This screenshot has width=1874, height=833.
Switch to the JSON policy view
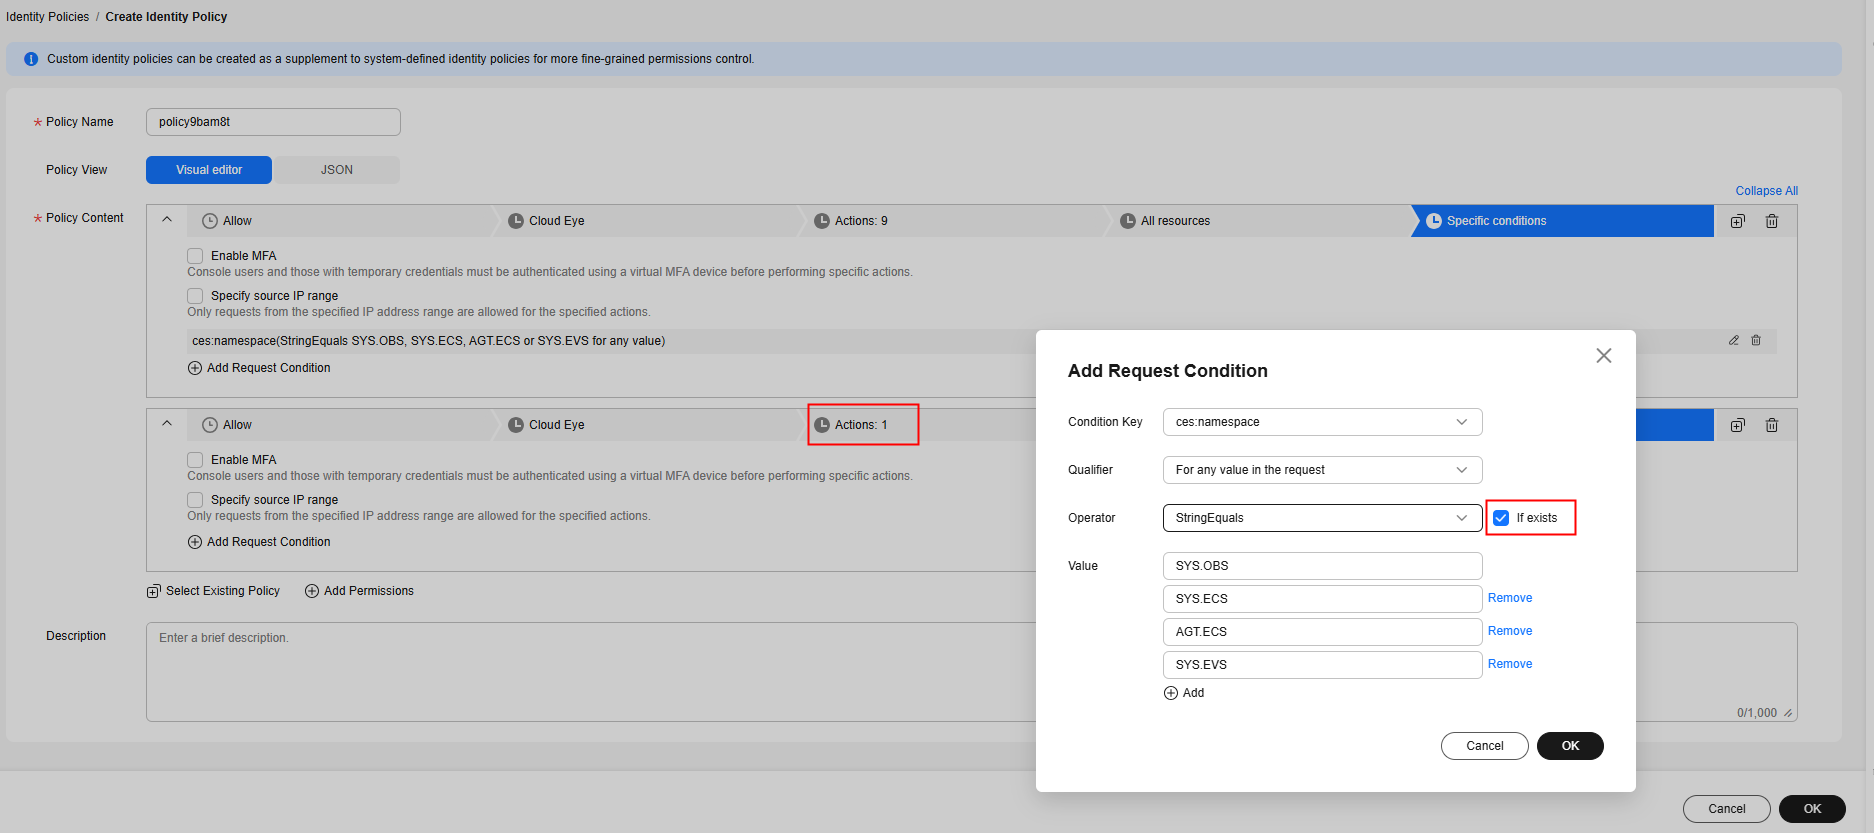coord(336,170)
